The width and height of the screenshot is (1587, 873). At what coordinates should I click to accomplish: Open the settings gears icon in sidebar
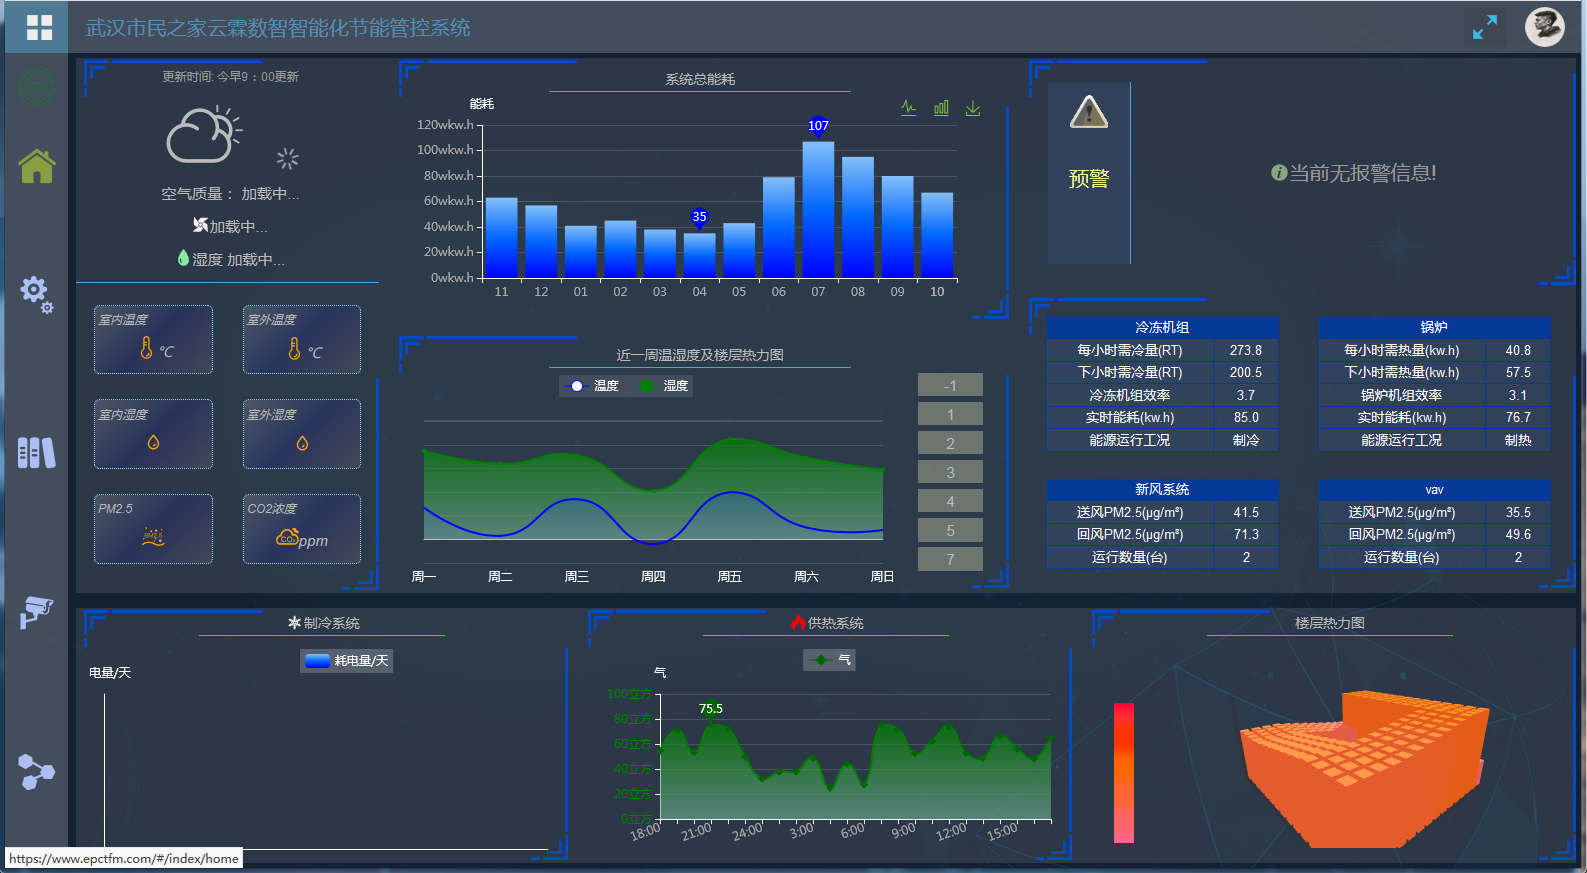(37, 294)
